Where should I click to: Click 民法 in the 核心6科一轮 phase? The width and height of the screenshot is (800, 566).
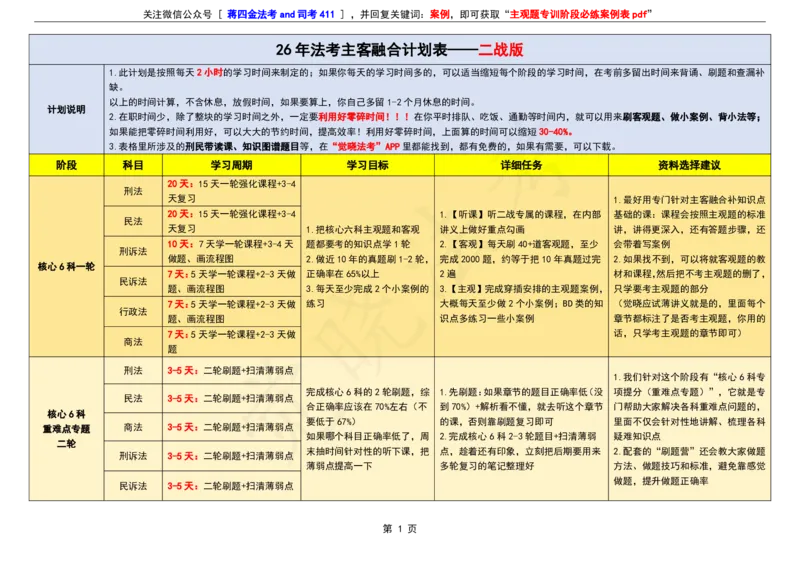[x=133, y=221]
